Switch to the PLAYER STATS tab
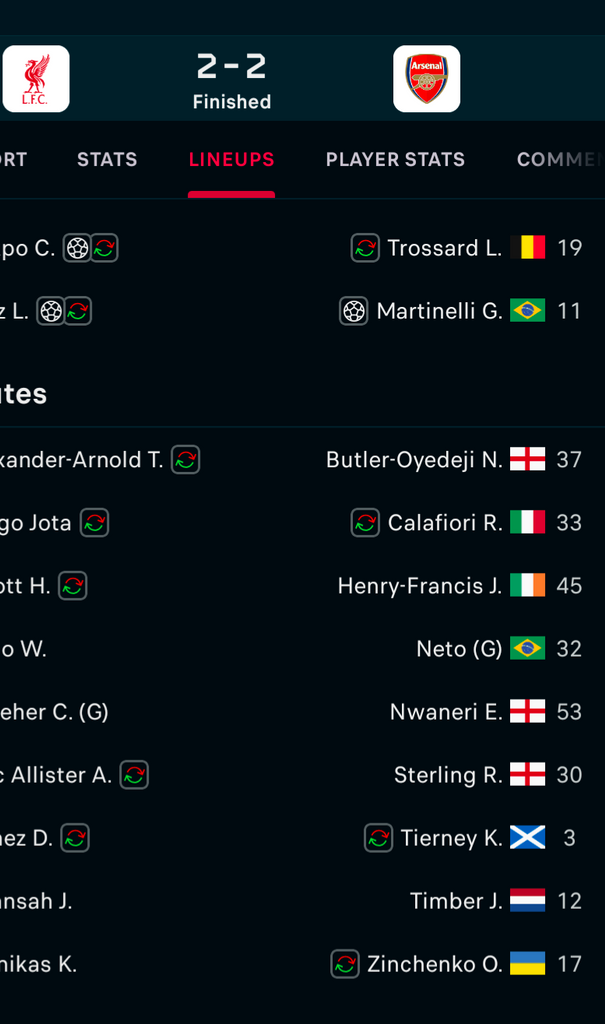The width and height of the screenshot is (605, 1024). coord(395,159)
